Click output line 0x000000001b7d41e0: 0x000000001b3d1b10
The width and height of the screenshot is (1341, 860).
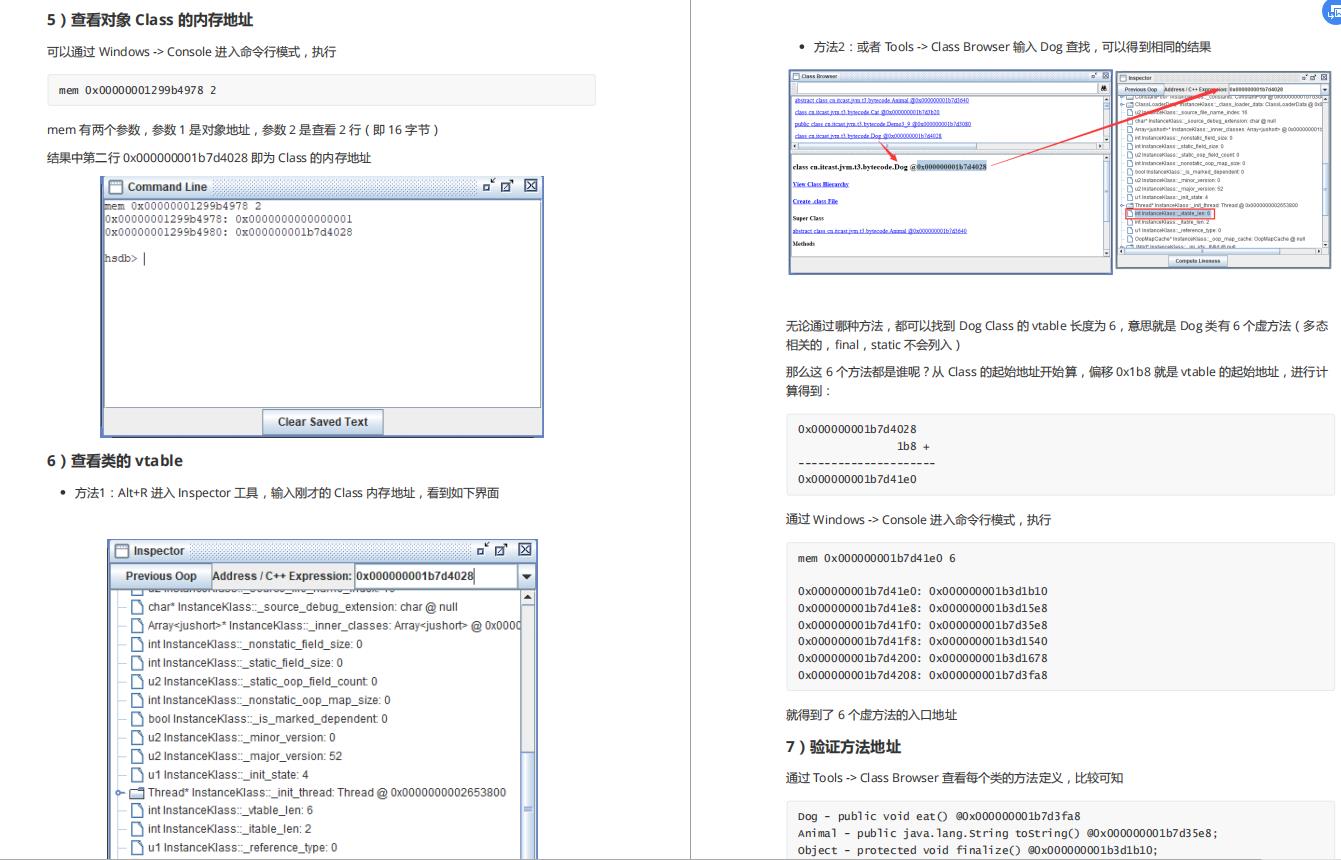pyautogui.click(x=922, y=591)
